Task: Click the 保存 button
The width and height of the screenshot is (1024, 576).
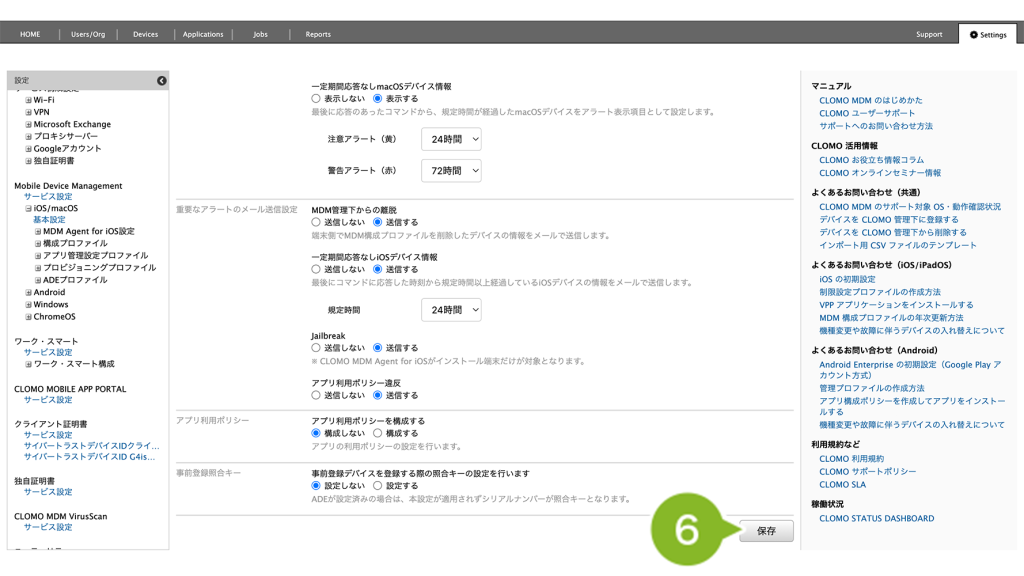Action: pos(766,531)
